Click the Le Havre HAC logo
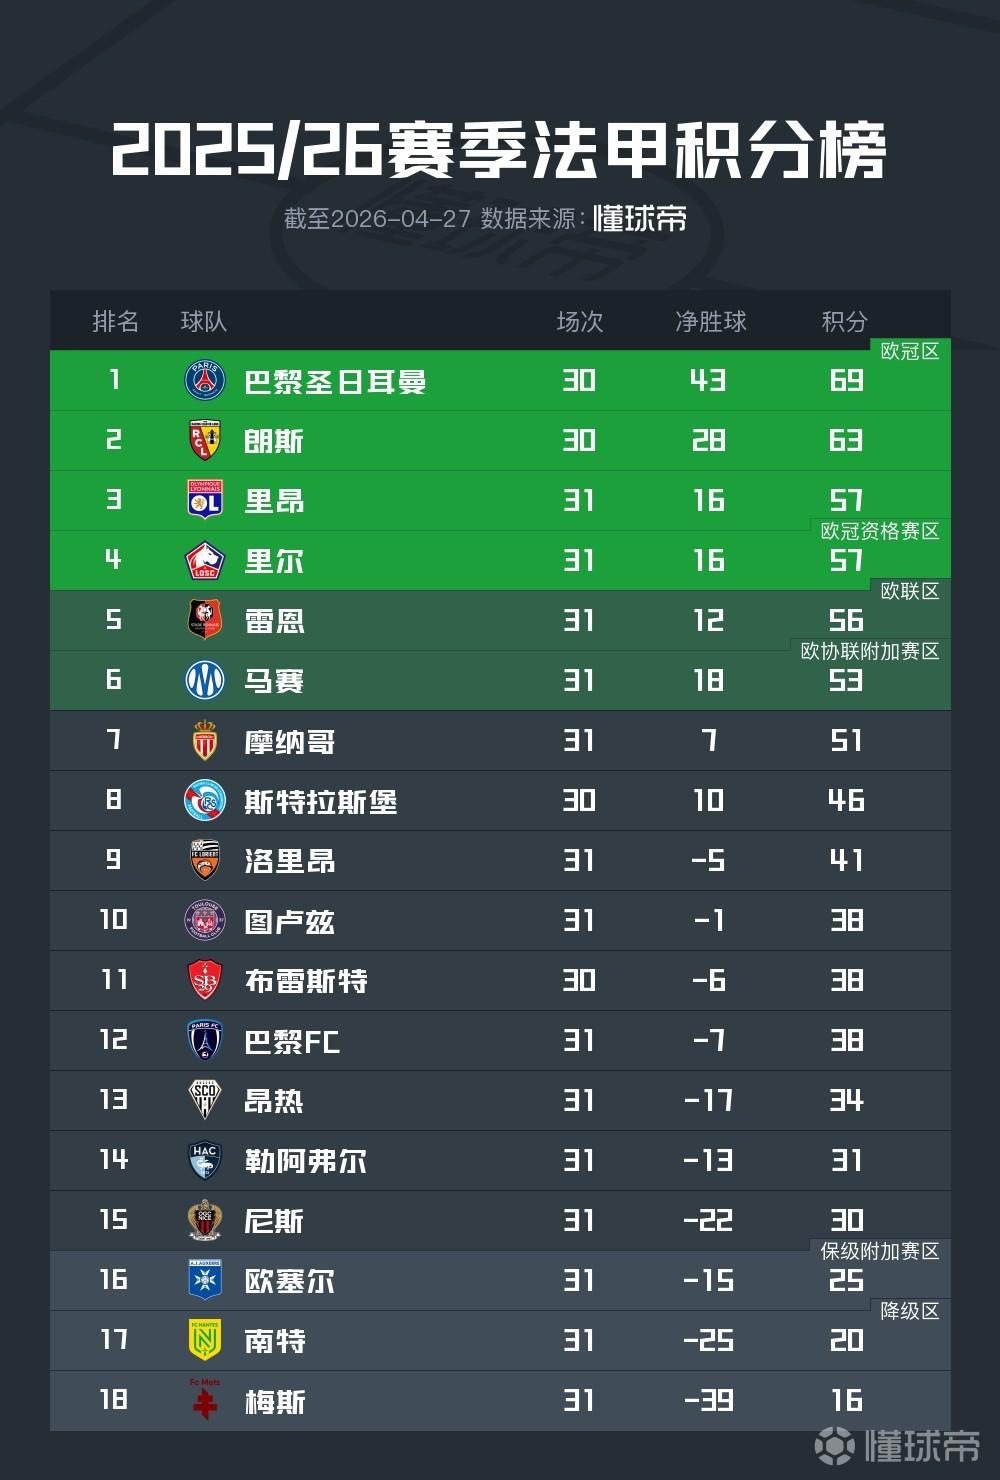The image size is (1000, 1480). pyautogui.click(x=205, y=1160)
